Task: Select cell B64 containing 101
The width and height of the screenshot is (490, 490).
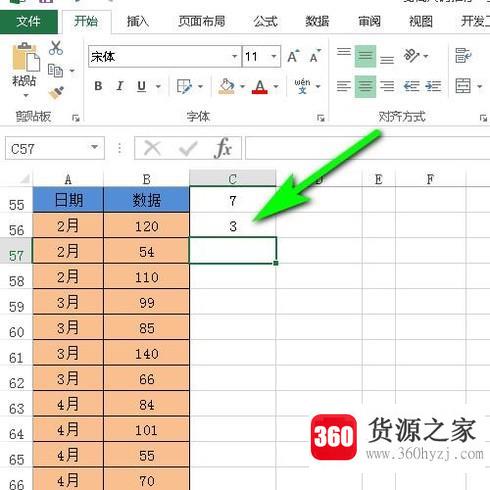Action: 147,430
